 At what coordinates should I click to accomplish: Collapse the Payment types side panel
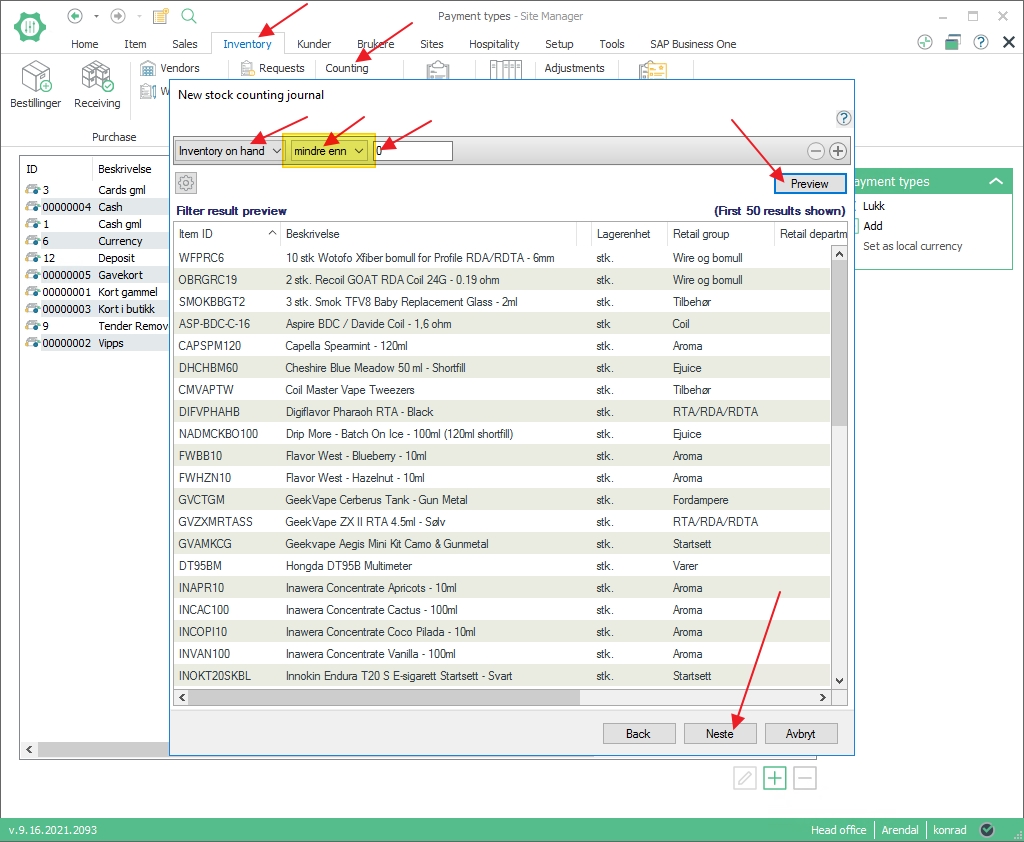995,182
